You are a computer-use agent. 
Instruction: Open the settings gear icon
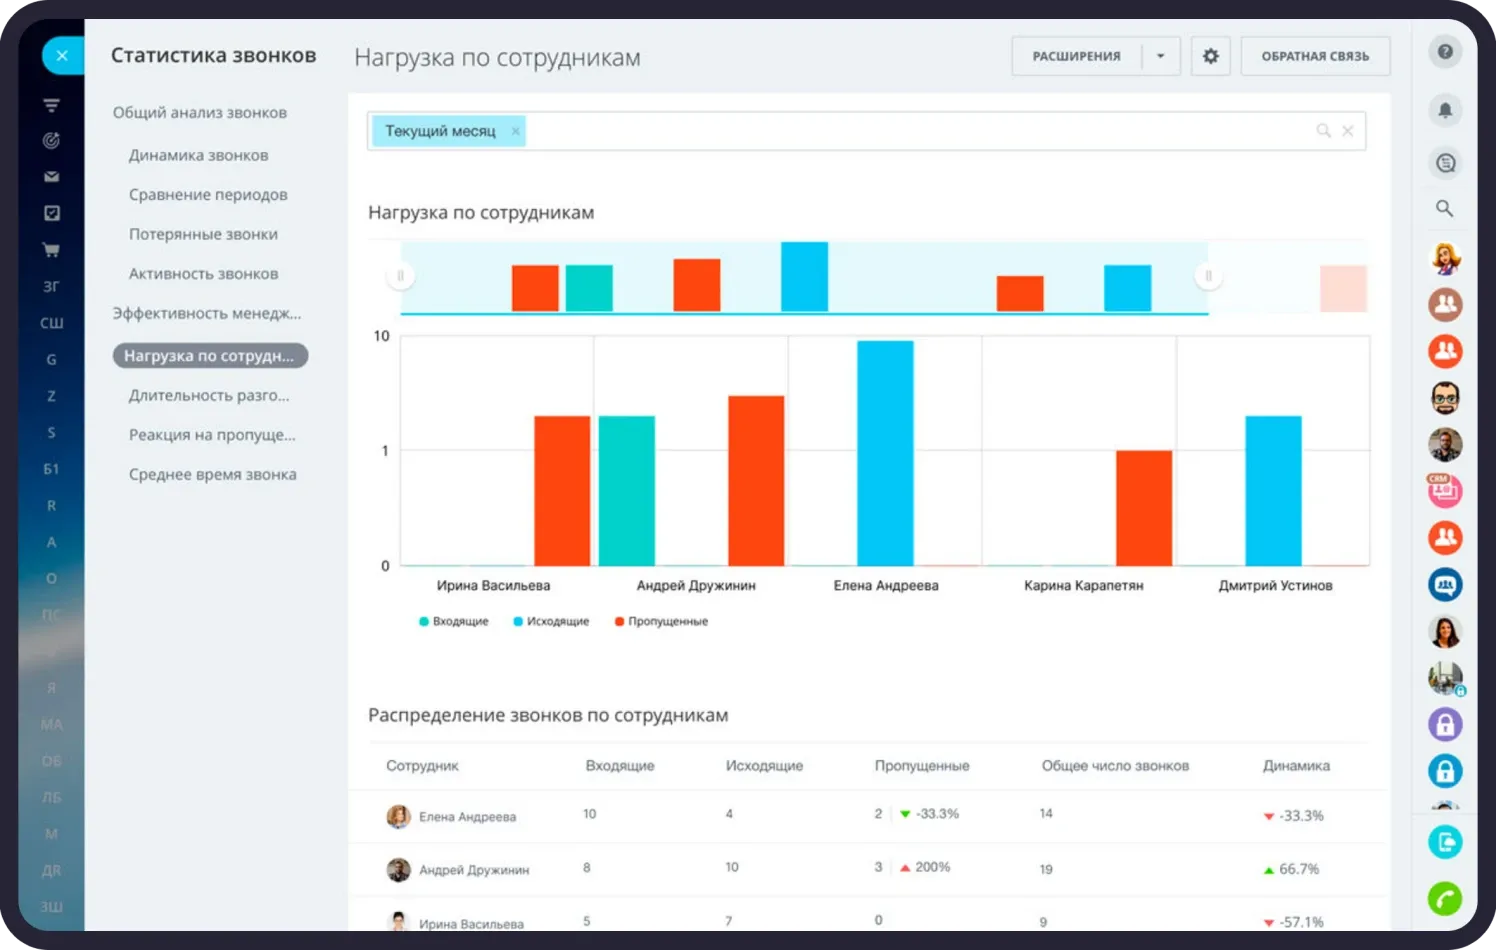[1210, 56]
